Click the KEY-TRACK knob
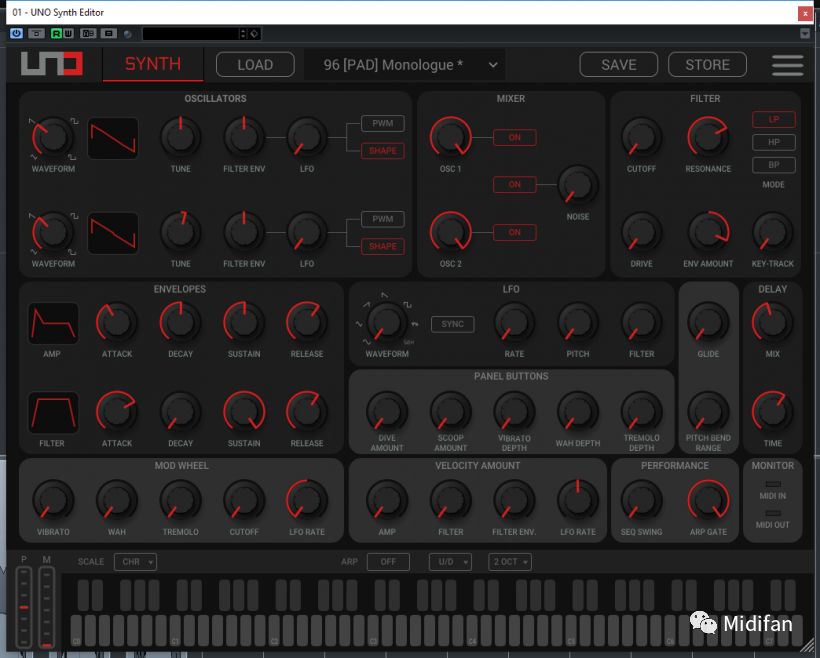This screenshot has width=820, height=658. (773, 233)
